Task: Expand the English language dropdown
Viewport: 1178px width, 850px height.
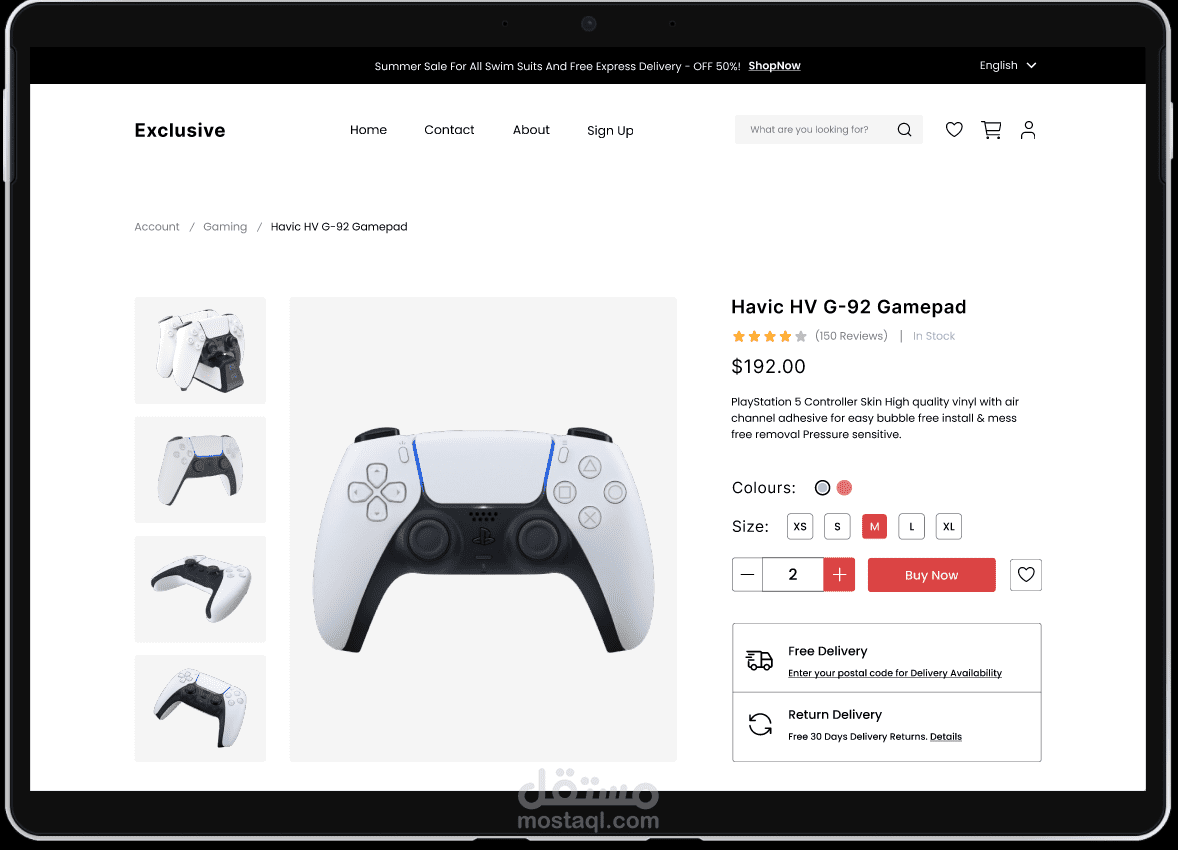Action: (1007, 65)
